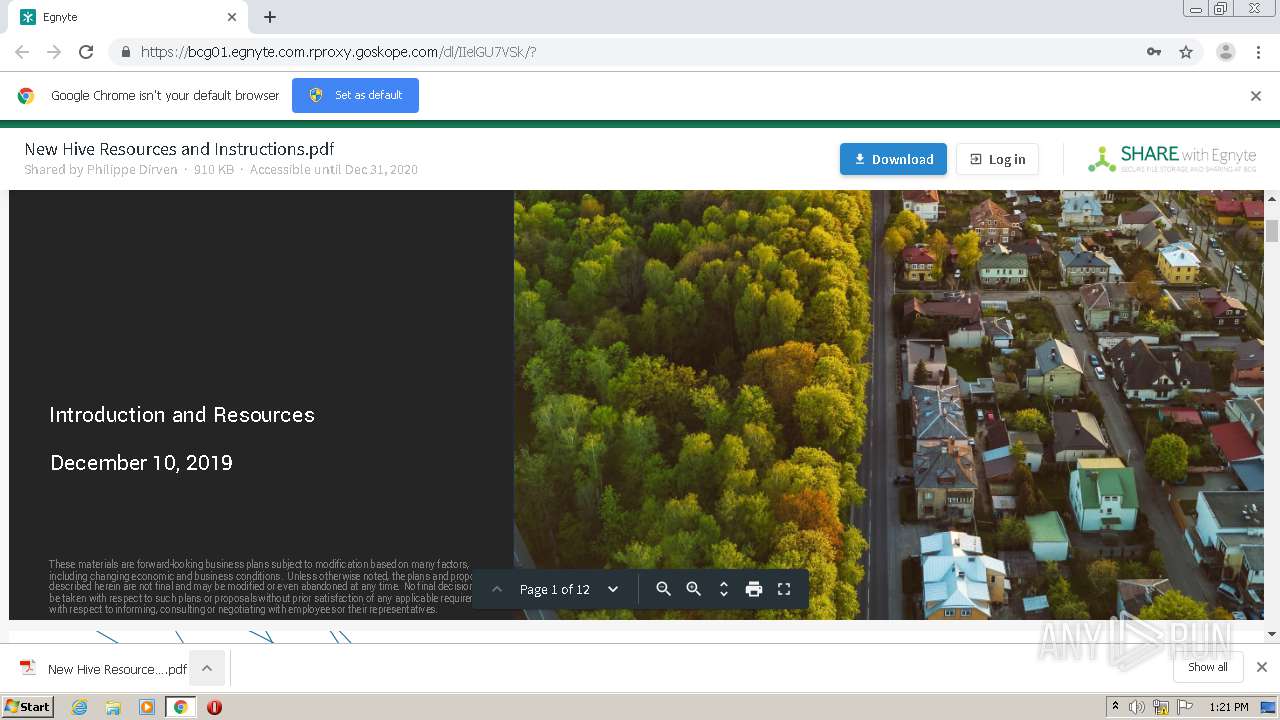Print the PDF document

click(754, 589)
